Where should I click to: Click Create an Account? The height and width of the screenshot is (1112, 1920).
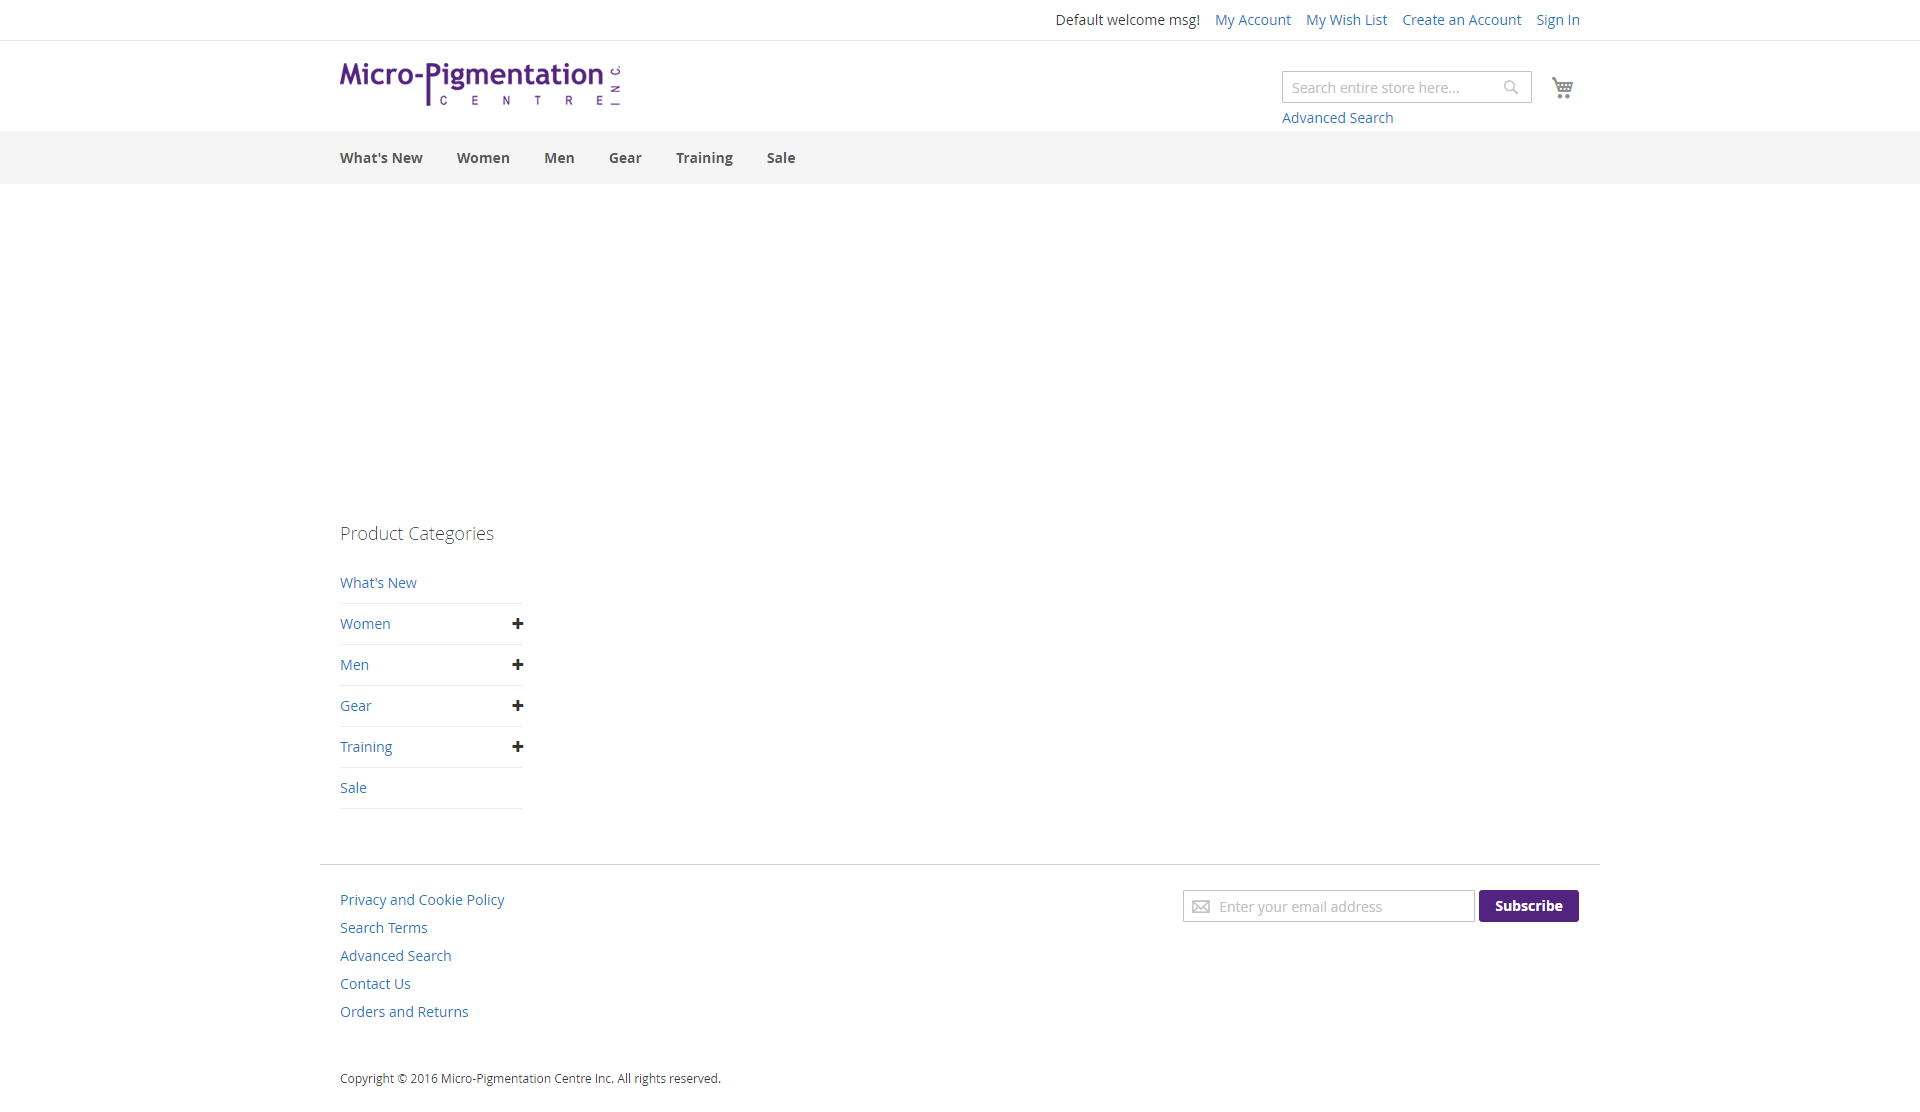[x=1461, y=19]
